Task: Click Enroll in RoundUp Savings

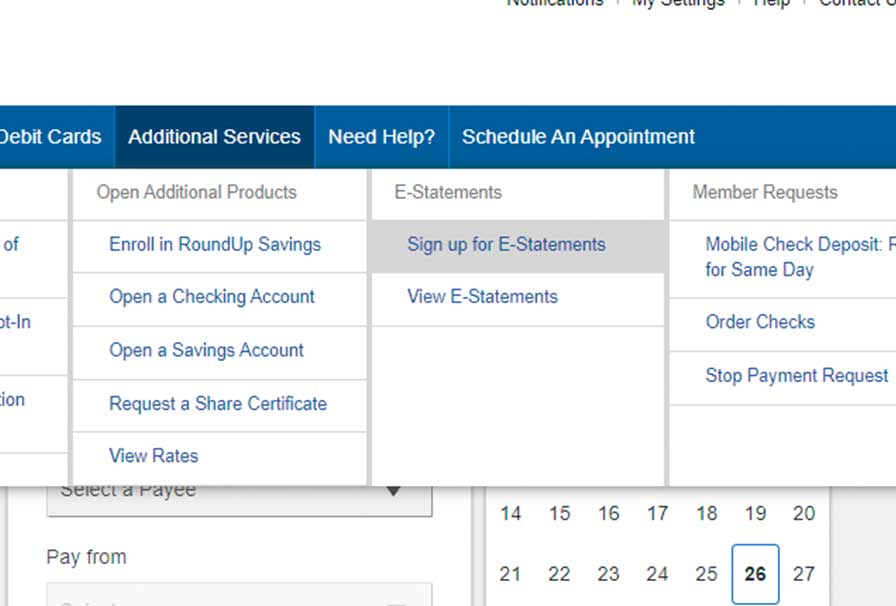Action: pyautogui.click(x=215, y=244)
